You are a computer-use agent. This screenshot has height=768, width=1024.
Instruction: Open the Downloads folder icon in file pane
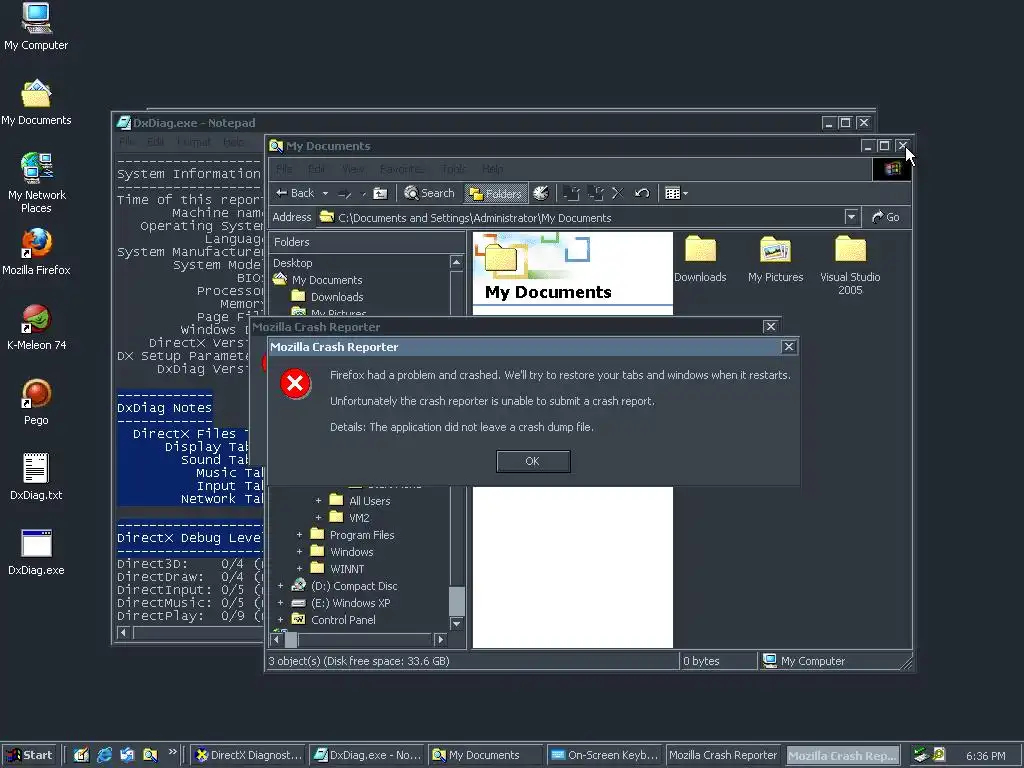coord(700,251)
